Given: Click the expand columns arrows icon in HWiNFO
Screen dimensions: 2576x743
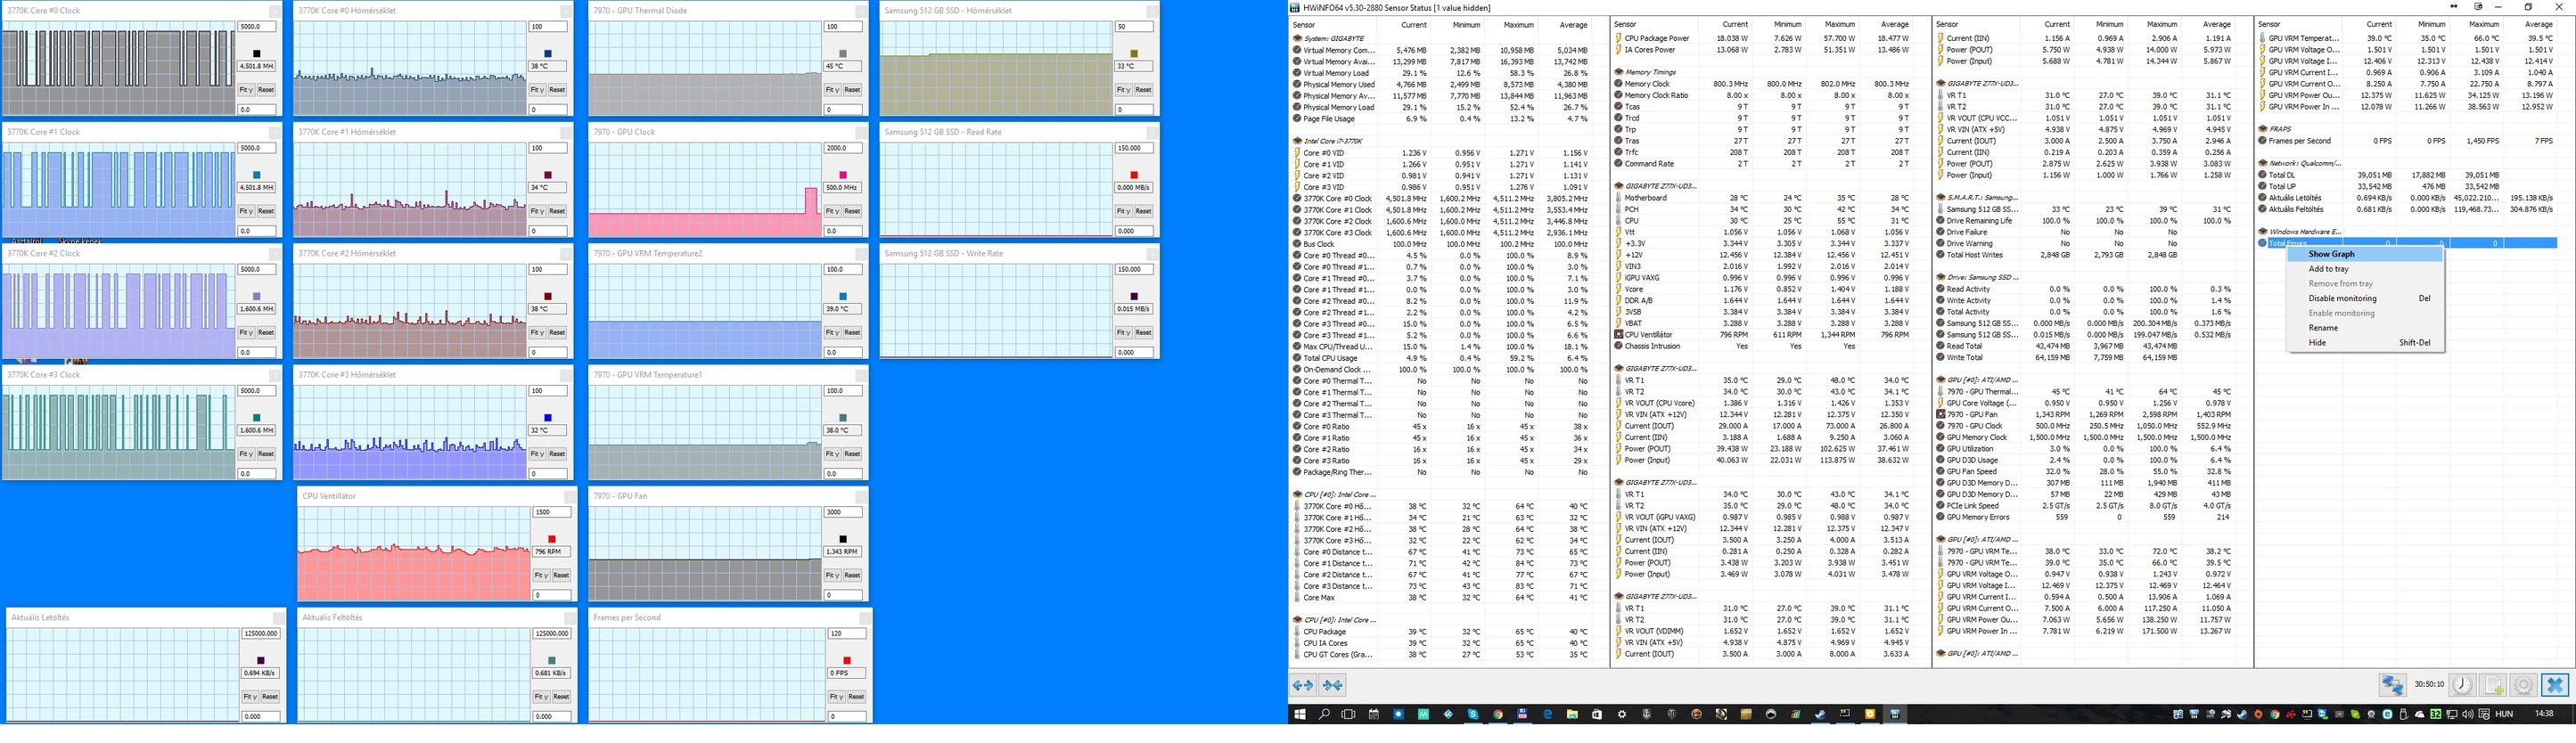Looking at the screenshot, I should pyautogui.click(x=1303, y=685).
